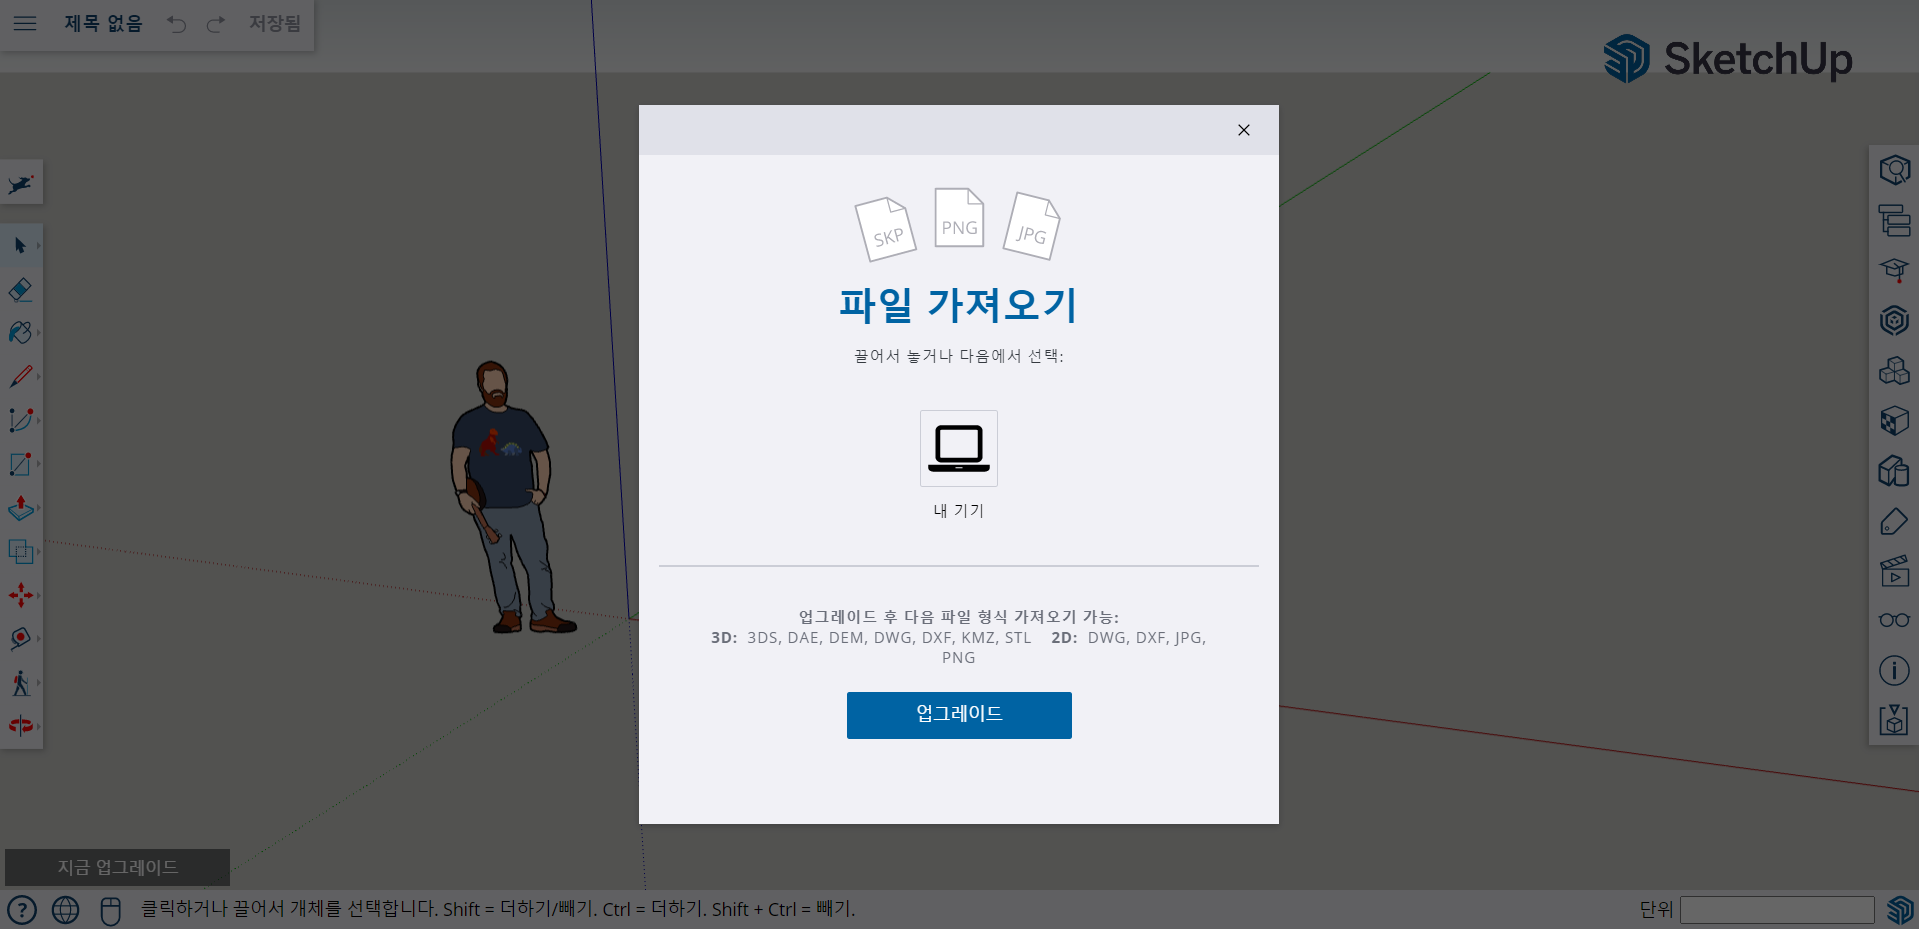Open the Outliner panel icon
The width and height of the screenshot is (1919, 929).
[1894, 220]
